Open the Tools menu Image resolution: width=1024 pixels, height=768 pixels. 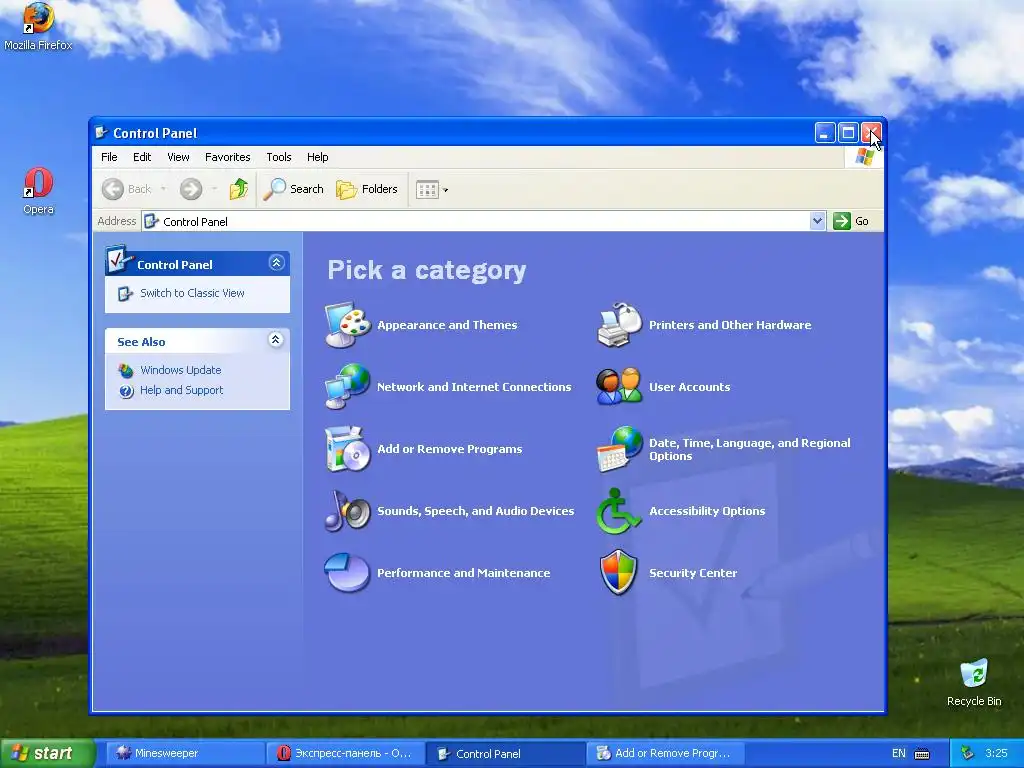tap(279, 157)
